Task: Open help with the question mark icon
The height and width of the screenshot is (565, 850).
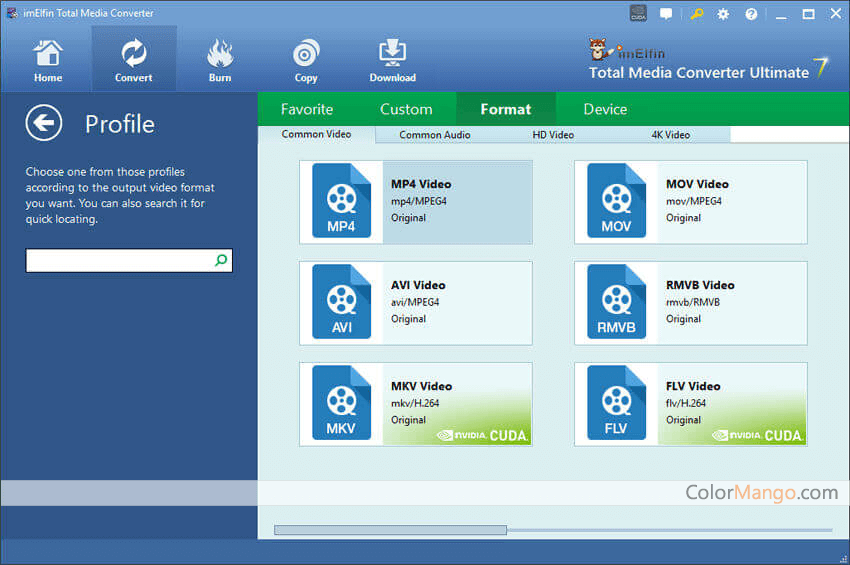Action: 751,14
